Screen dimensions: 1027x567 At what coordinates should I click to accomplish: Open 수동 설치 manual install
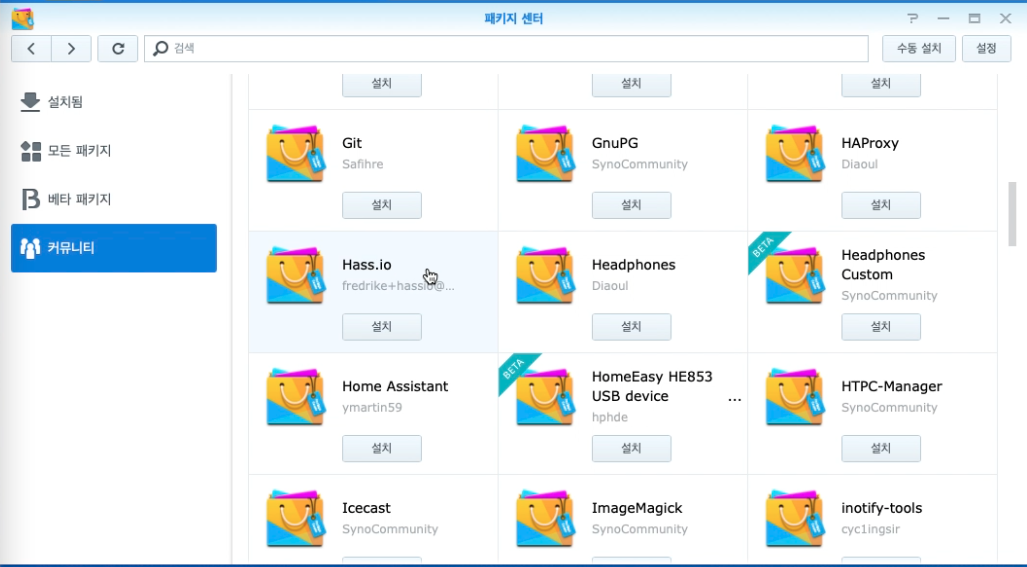point(918,48)
